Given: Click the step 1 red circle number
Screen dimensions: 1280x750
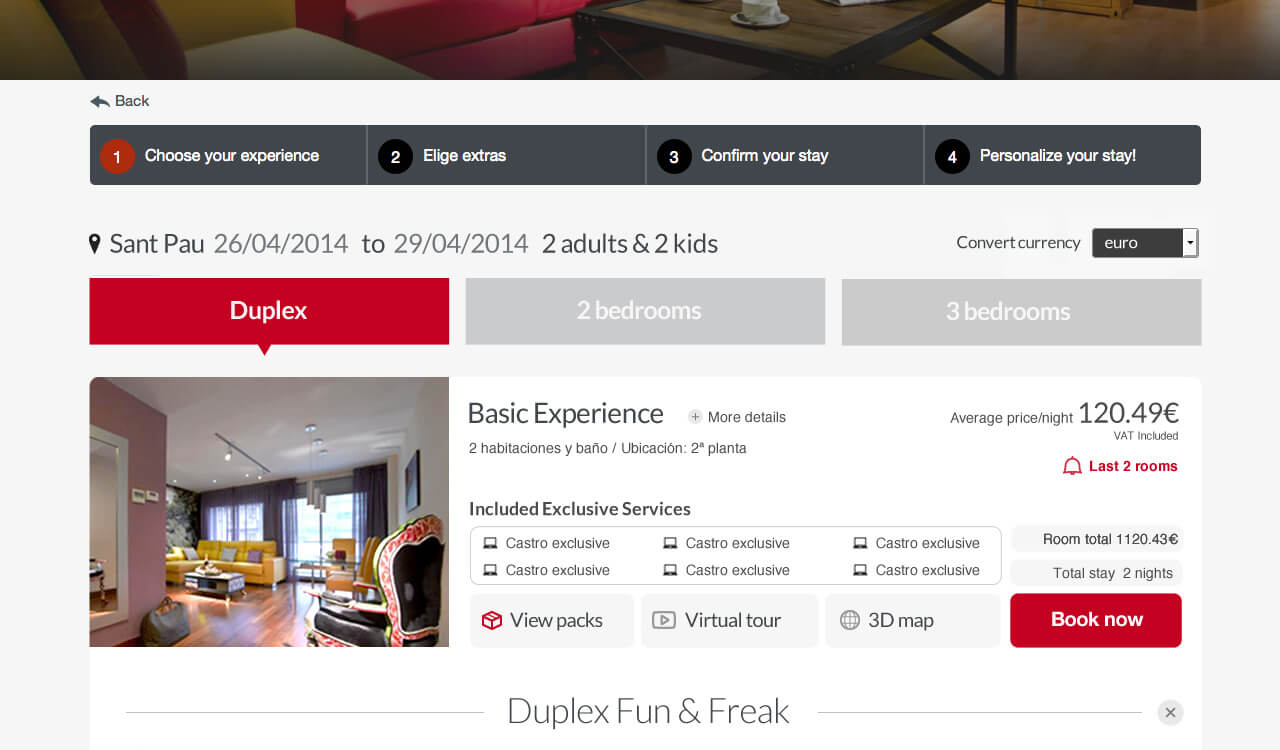Looking at the screenshot, I should (x=117, y=156).
